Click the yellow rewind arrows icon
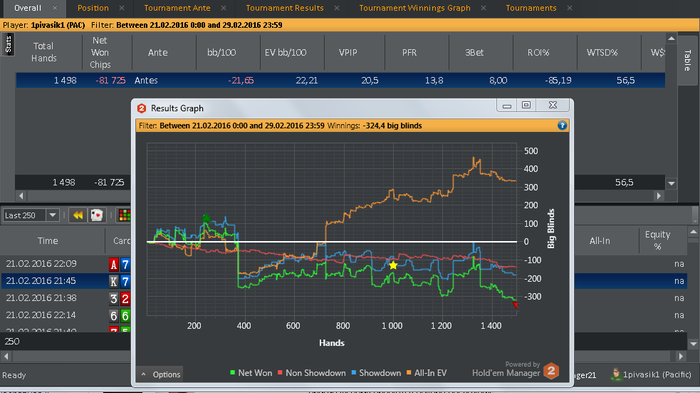 point(78,215)
